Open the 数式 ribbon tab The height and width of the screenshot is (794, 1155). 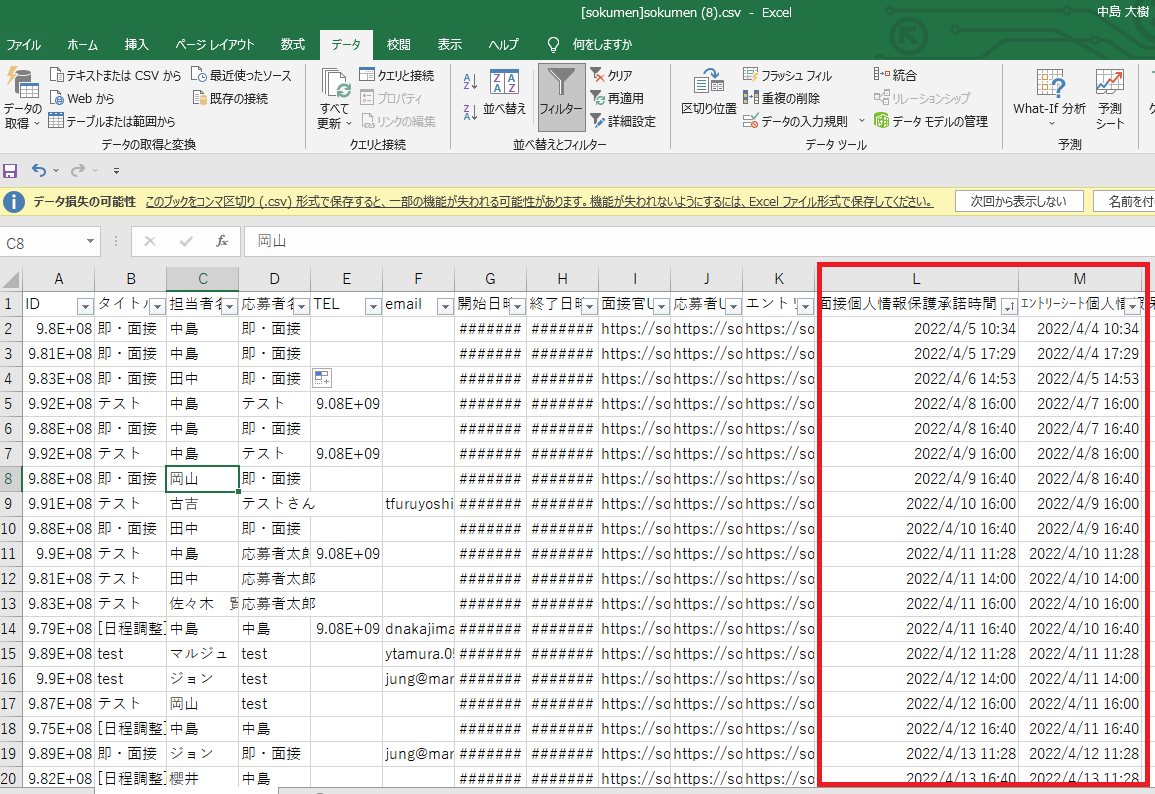pyautogui.click(x=292, y=45)
